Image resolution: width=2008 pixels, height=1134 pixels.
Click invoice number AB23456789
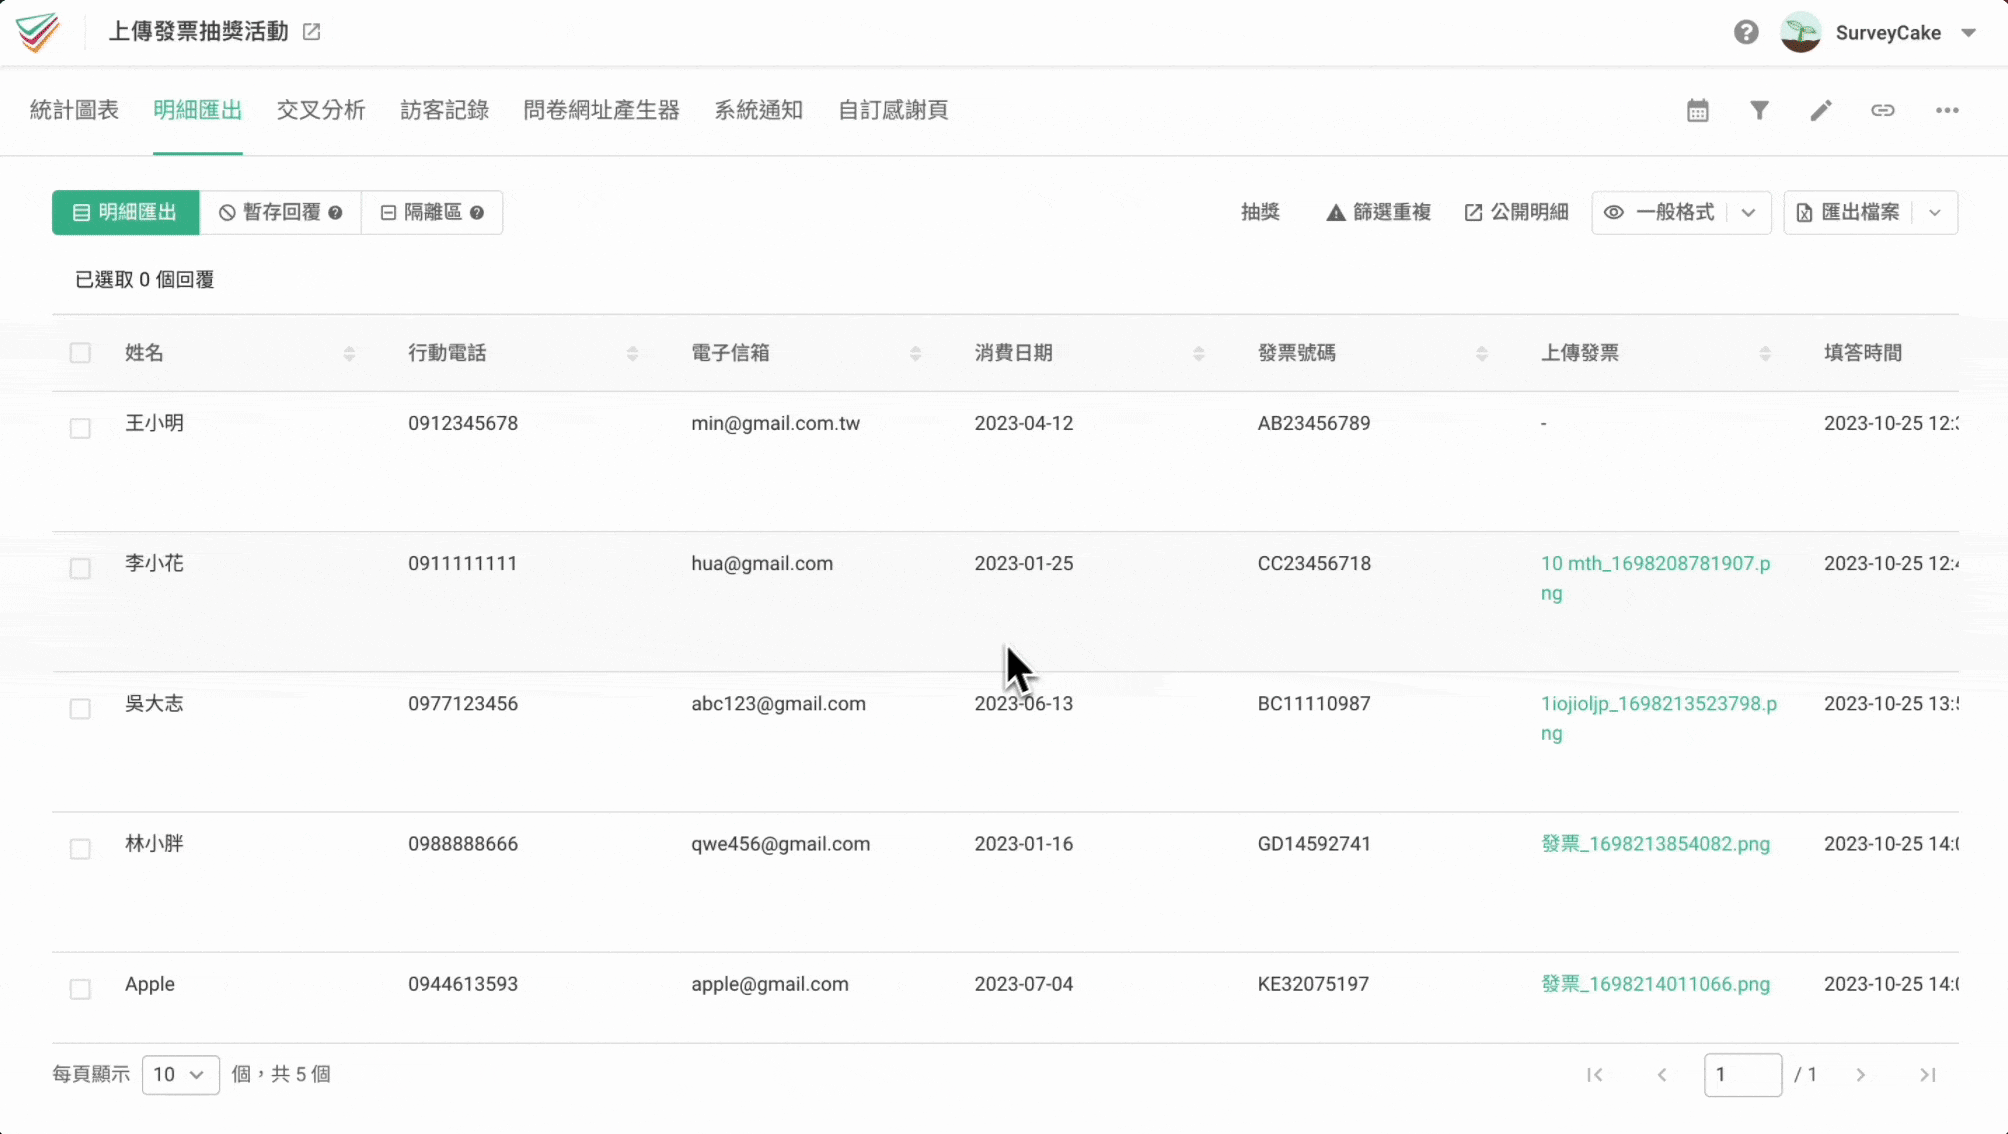[x=1313, y=423]
